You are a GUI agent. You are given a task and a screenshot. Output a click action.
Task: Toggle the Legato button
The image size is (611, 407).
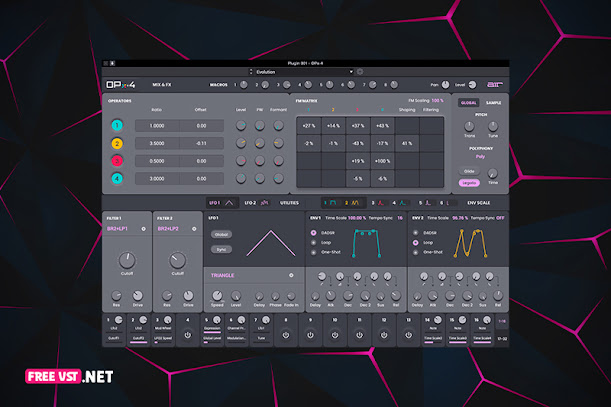tap(469, 183)
